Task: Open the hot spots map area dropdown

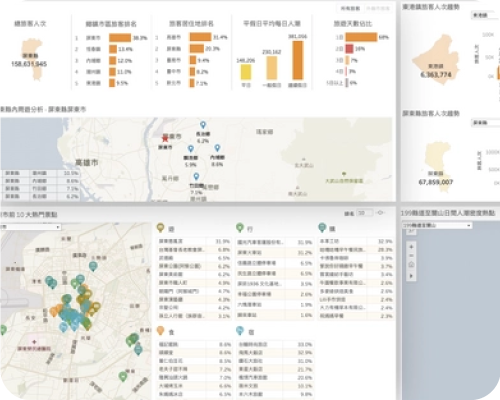Action: coord(30,227)
